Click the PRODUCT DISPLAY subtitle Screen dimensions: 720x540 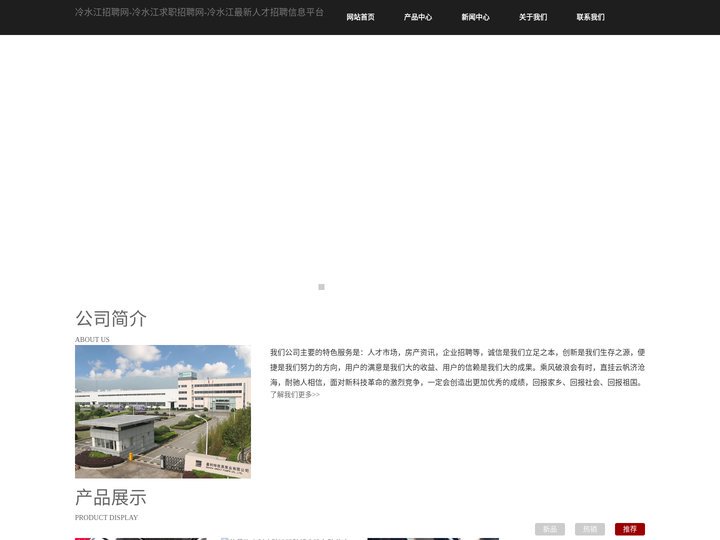(x=107, y=518)
